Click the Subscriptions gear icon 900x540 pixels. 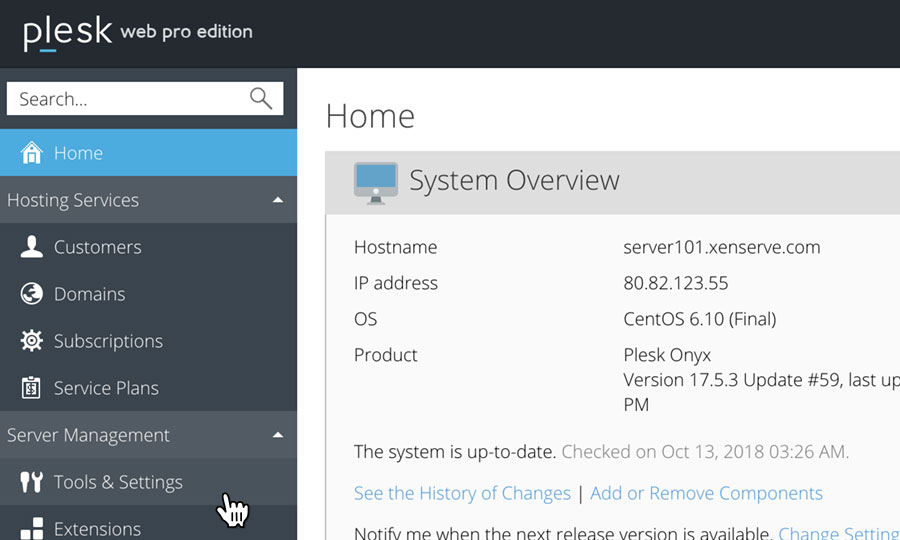pyautogui.click(x=32, y=341)
